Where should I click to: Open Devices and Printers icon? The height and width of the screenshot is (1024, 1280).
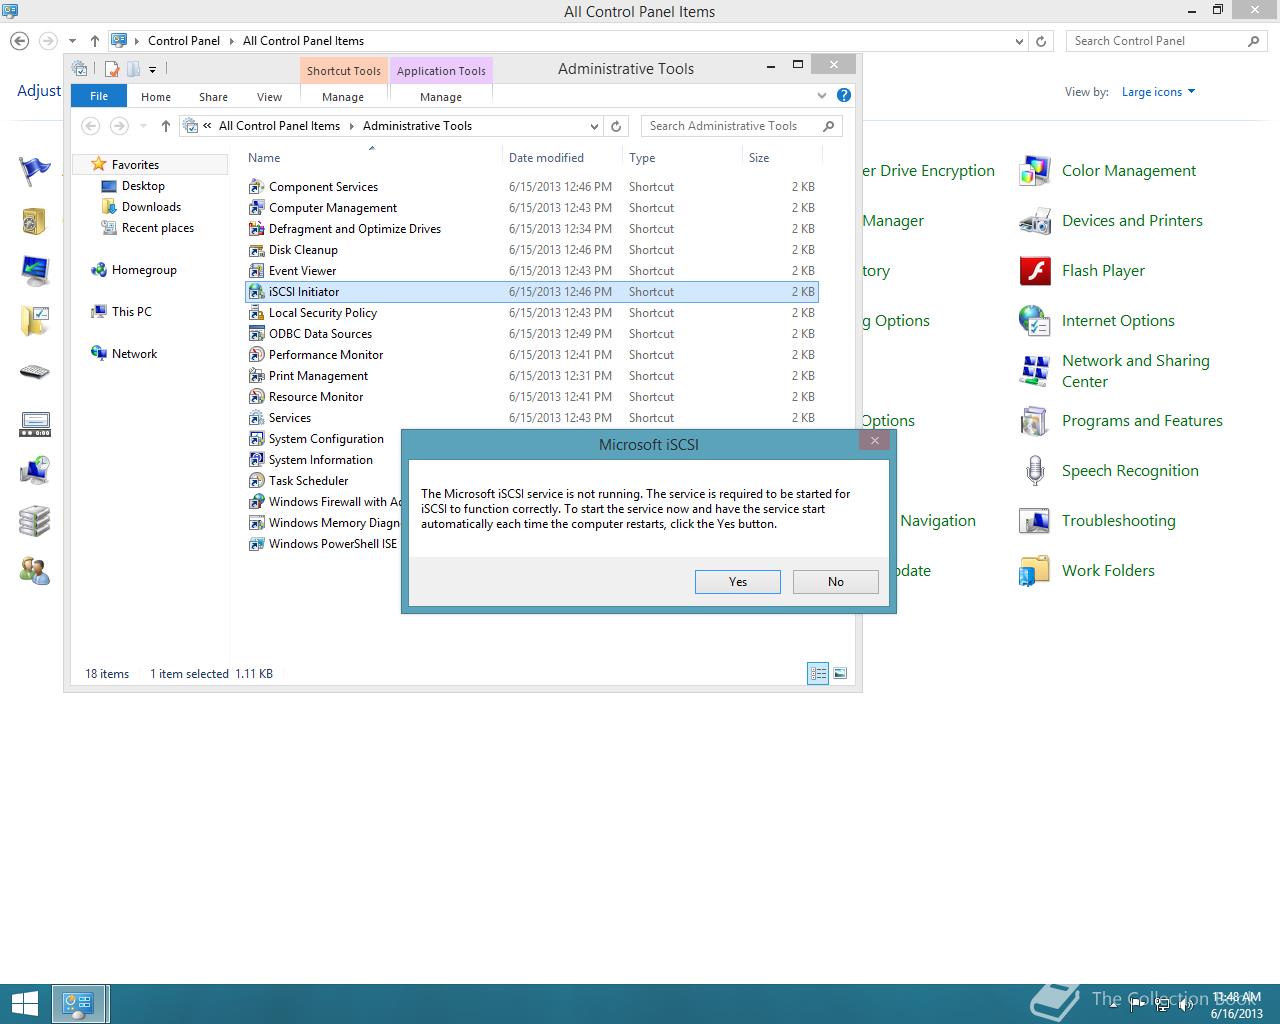[1034, 221]
